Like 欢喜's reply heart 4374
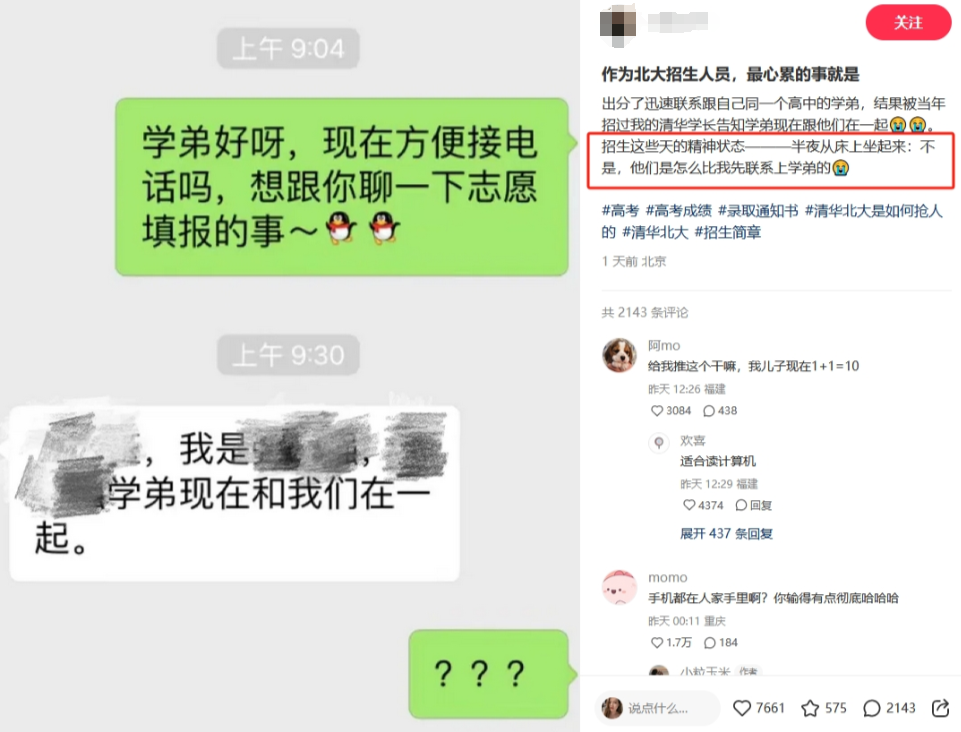 [703, 505]
